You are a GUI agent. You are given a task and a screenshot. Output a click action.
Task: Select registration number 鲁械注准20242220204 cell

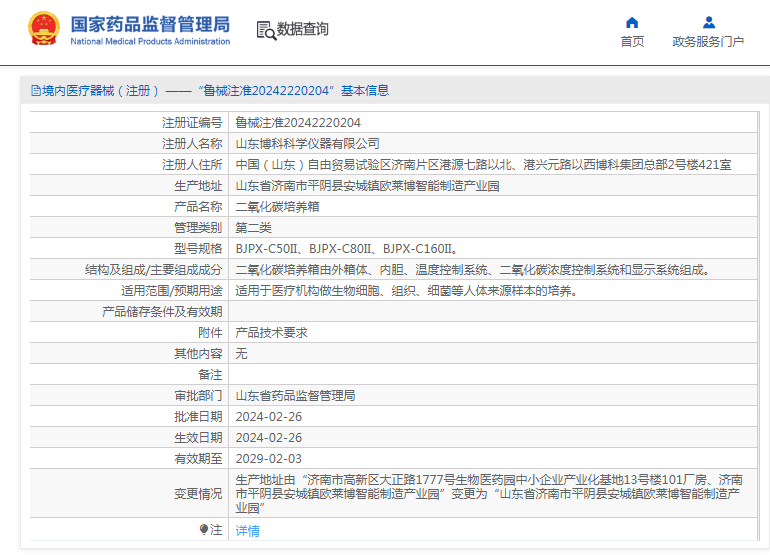298,122
